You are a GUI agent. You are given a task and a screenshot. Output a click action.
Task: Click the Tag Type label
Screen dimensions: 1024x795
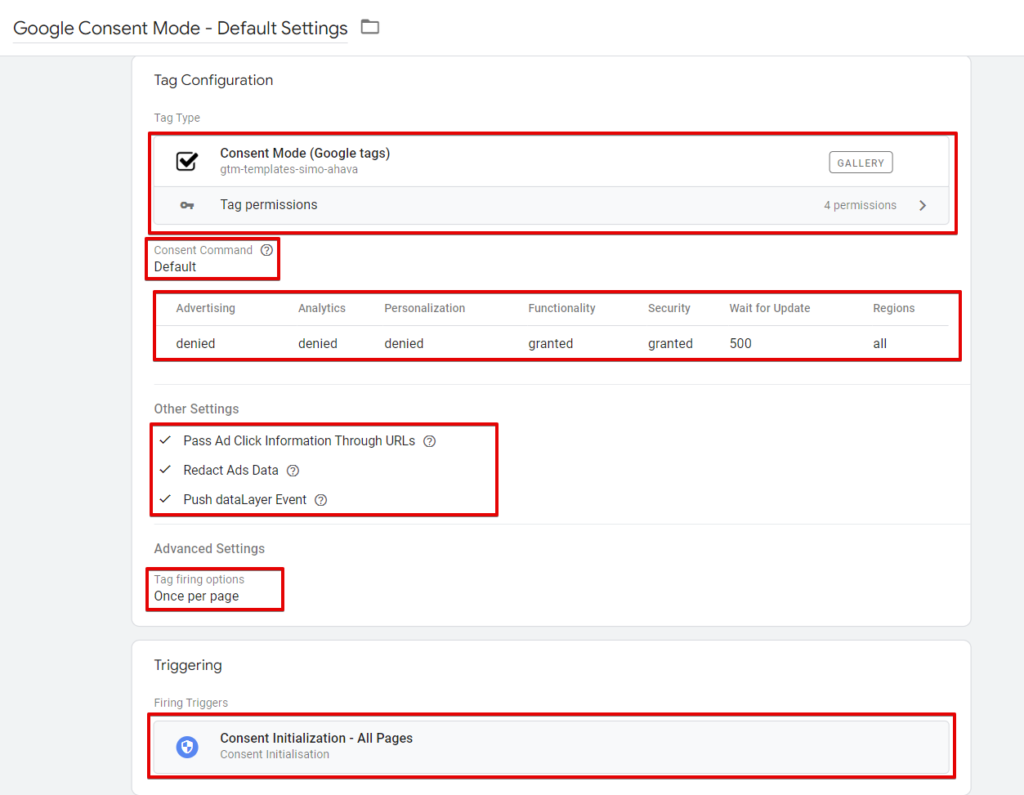[x=177, y=118]
